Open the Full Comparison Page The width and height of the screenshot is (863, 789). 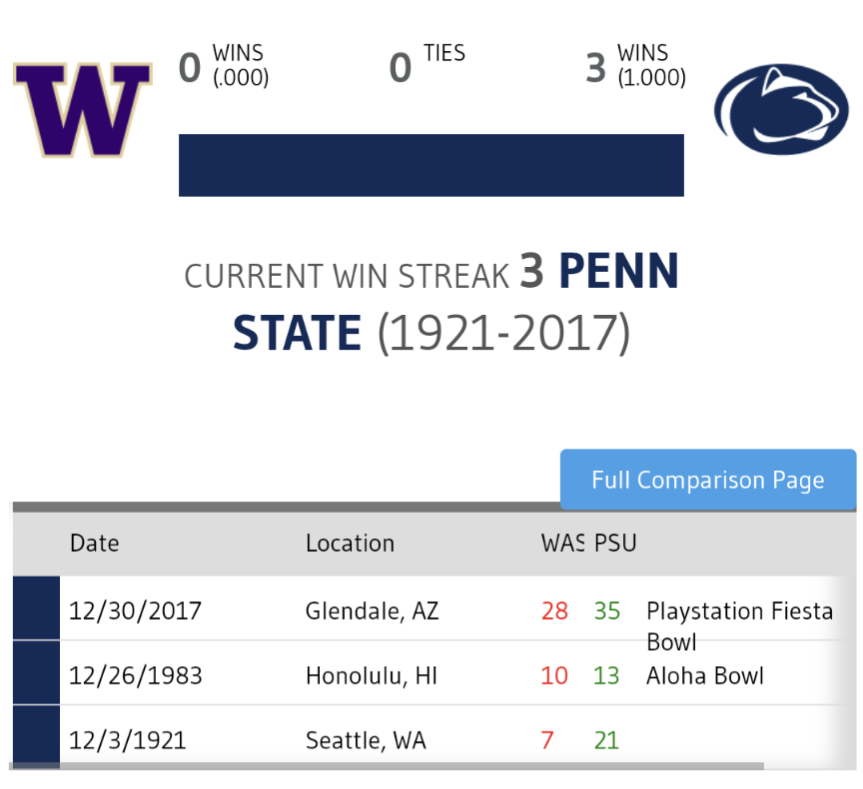click(x=707, y=480)
